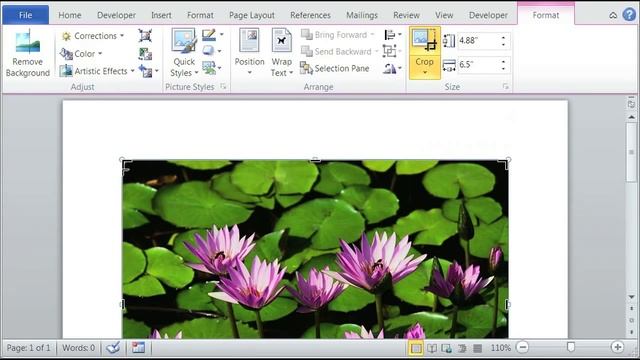This screenshot has width=640, height=360.
Task: Click the 110% zoom level
Action: pyautogui.click(x=500, y=348)
